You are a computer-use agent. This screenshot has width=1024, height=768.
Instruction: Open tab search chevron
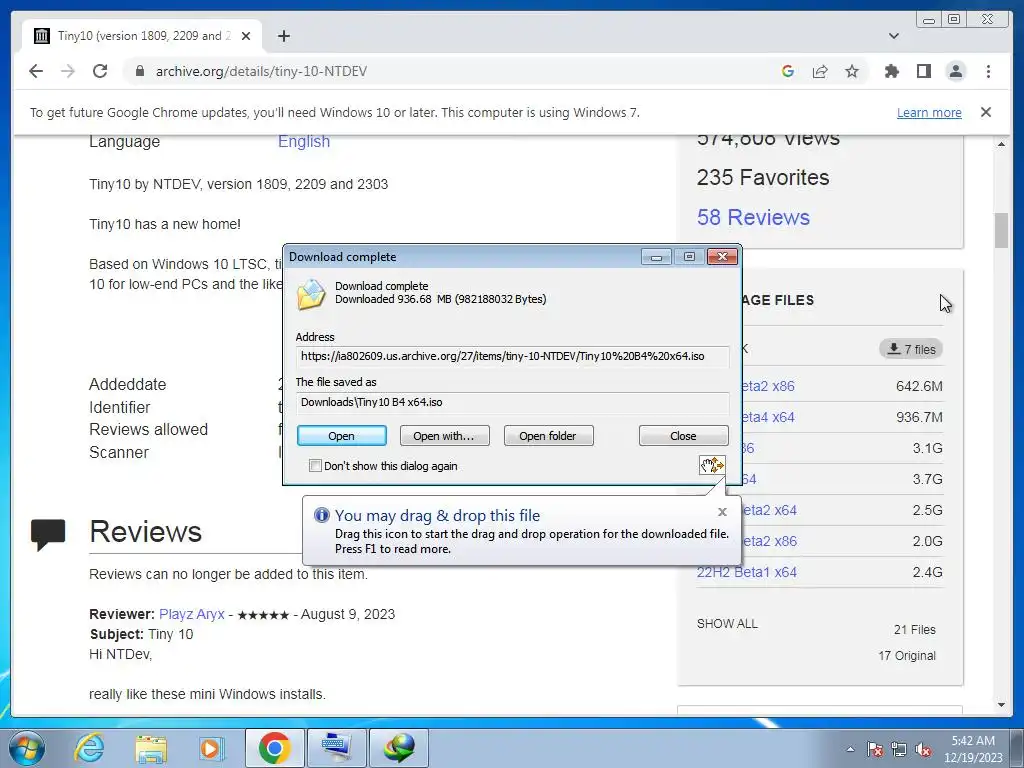point(893,36)
